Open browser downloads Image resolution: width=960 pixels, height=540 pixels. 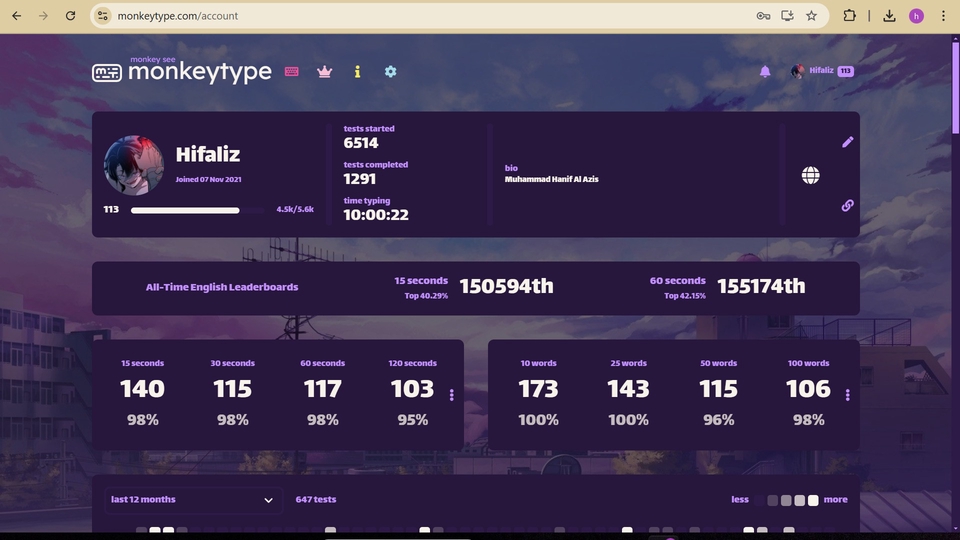890,16
